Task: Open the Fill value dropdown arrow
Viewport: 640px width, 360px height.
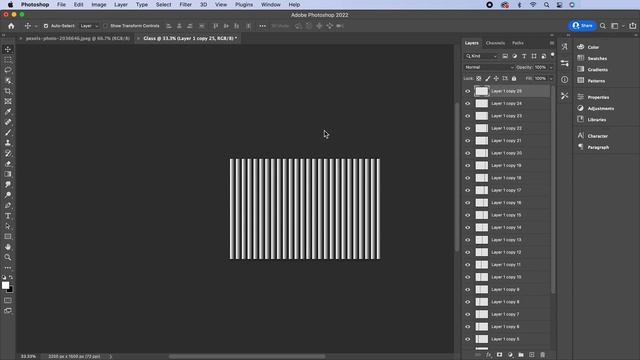Action: pos(551,78)
